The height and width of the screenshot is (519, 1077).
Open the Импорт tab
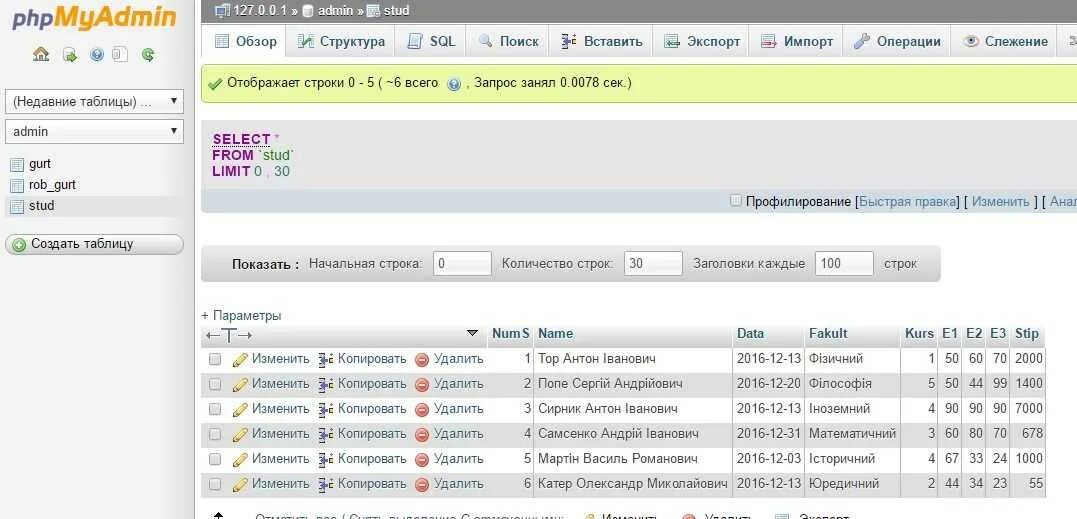(x=797, y=41)
